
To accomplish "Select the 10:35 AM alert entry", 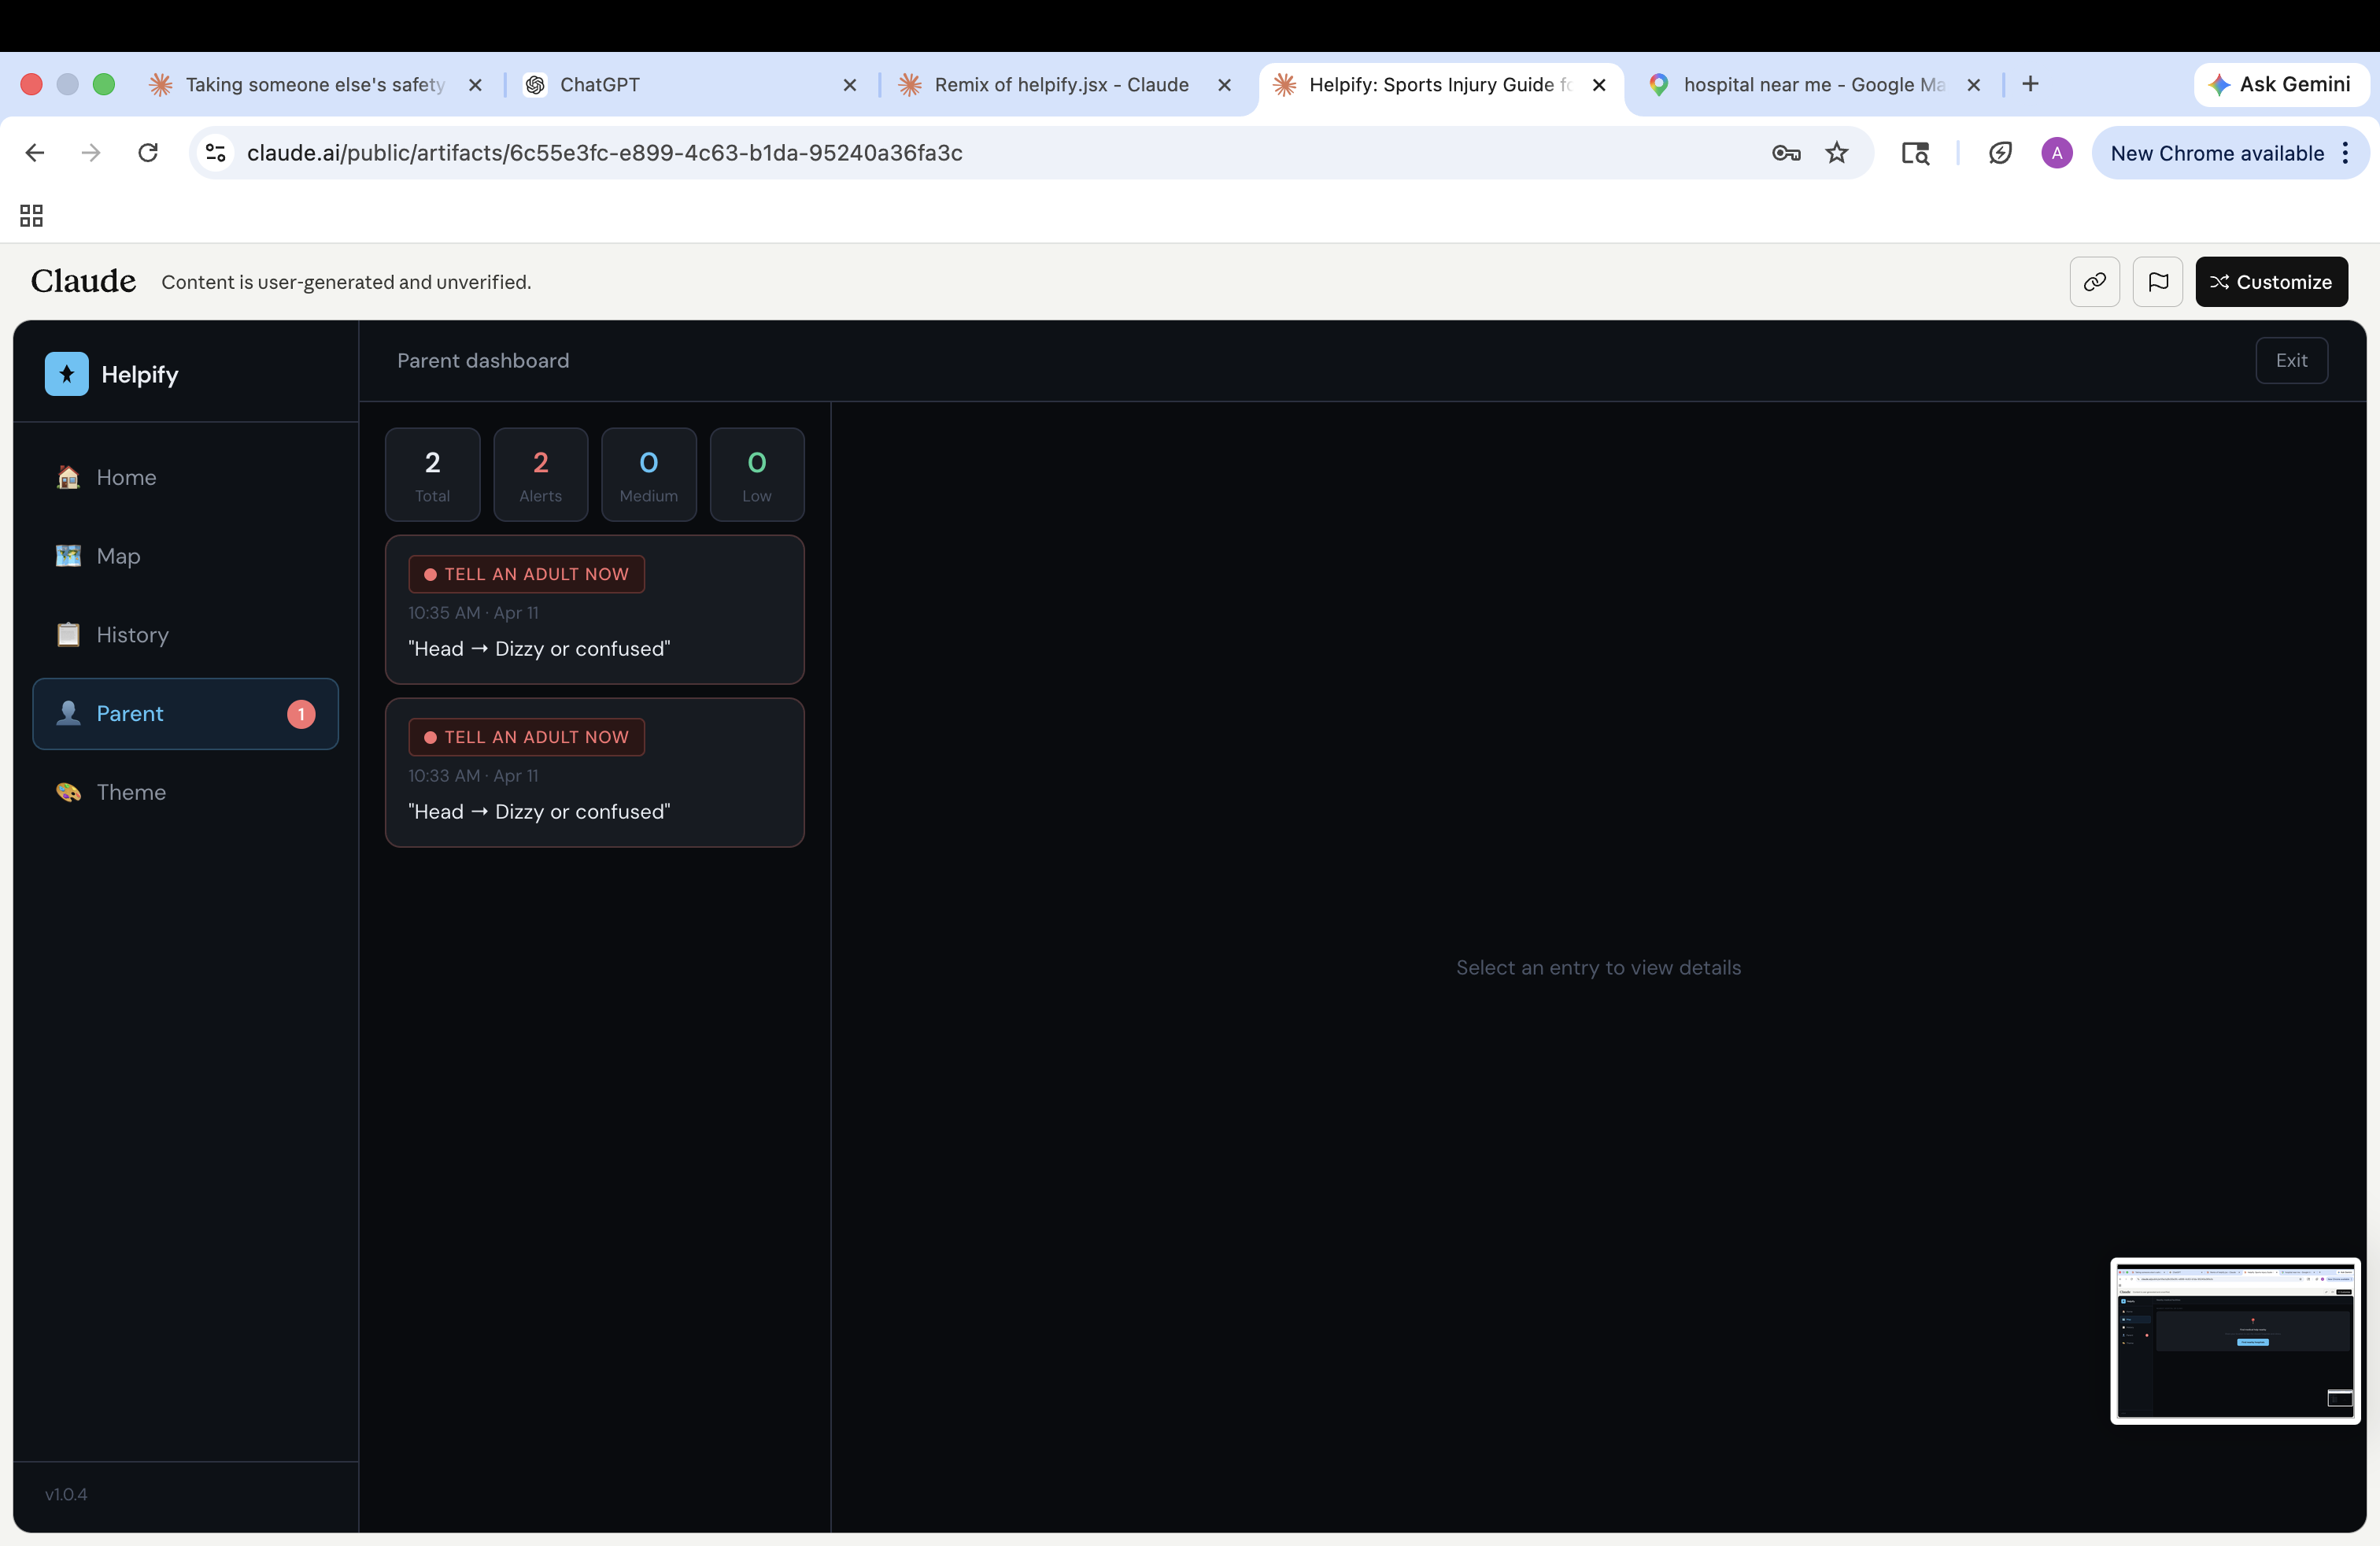I will point(594,610).
